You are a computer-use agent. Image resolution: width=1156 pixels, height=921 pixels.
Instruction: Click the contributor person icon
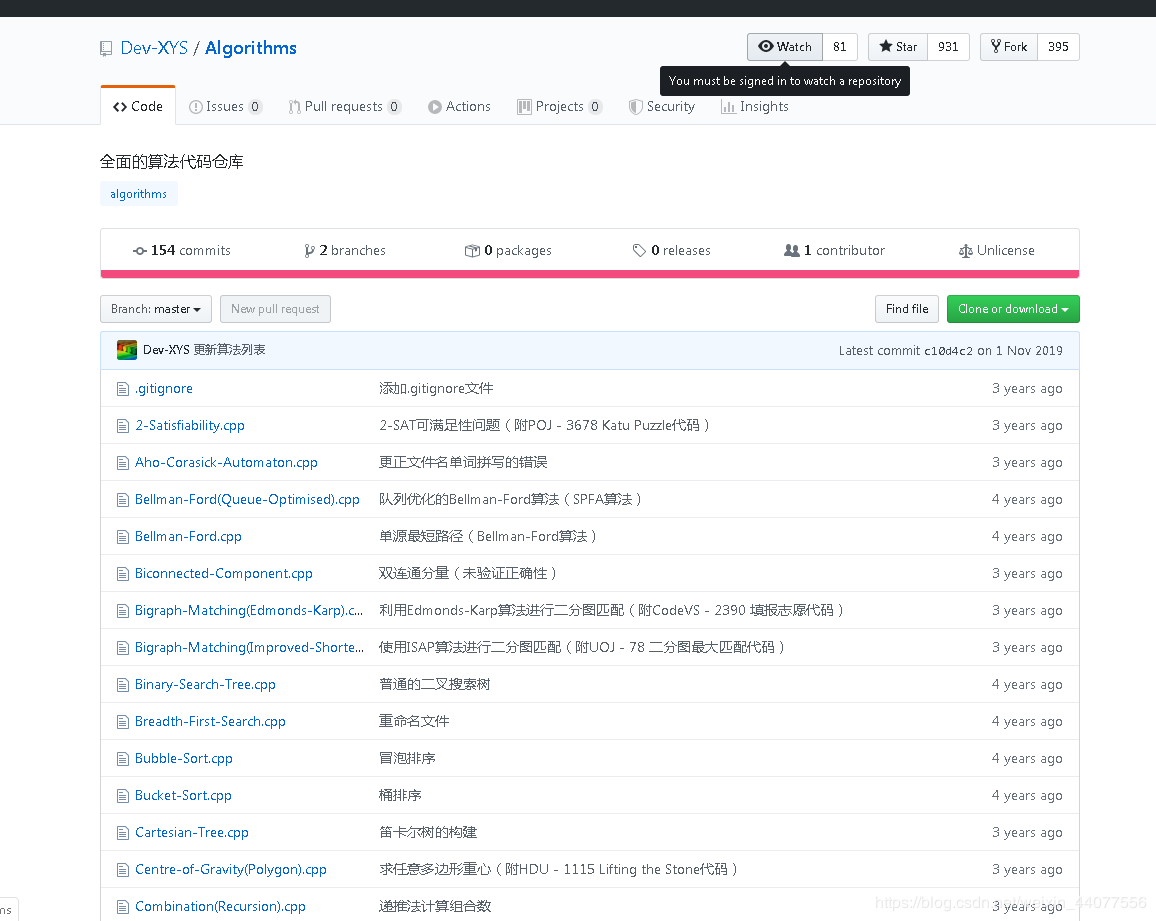coord(792,250)
